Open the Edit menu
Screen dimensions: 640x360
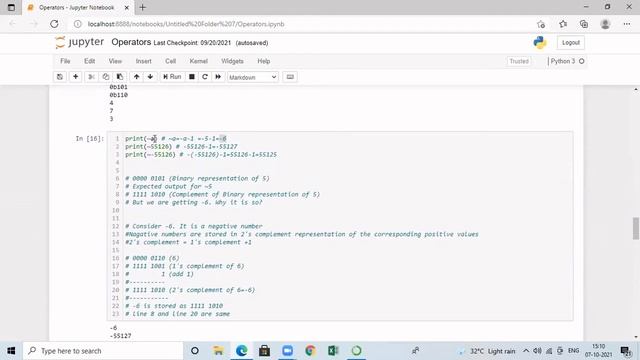pyautogui.click(x=89, y=61)
